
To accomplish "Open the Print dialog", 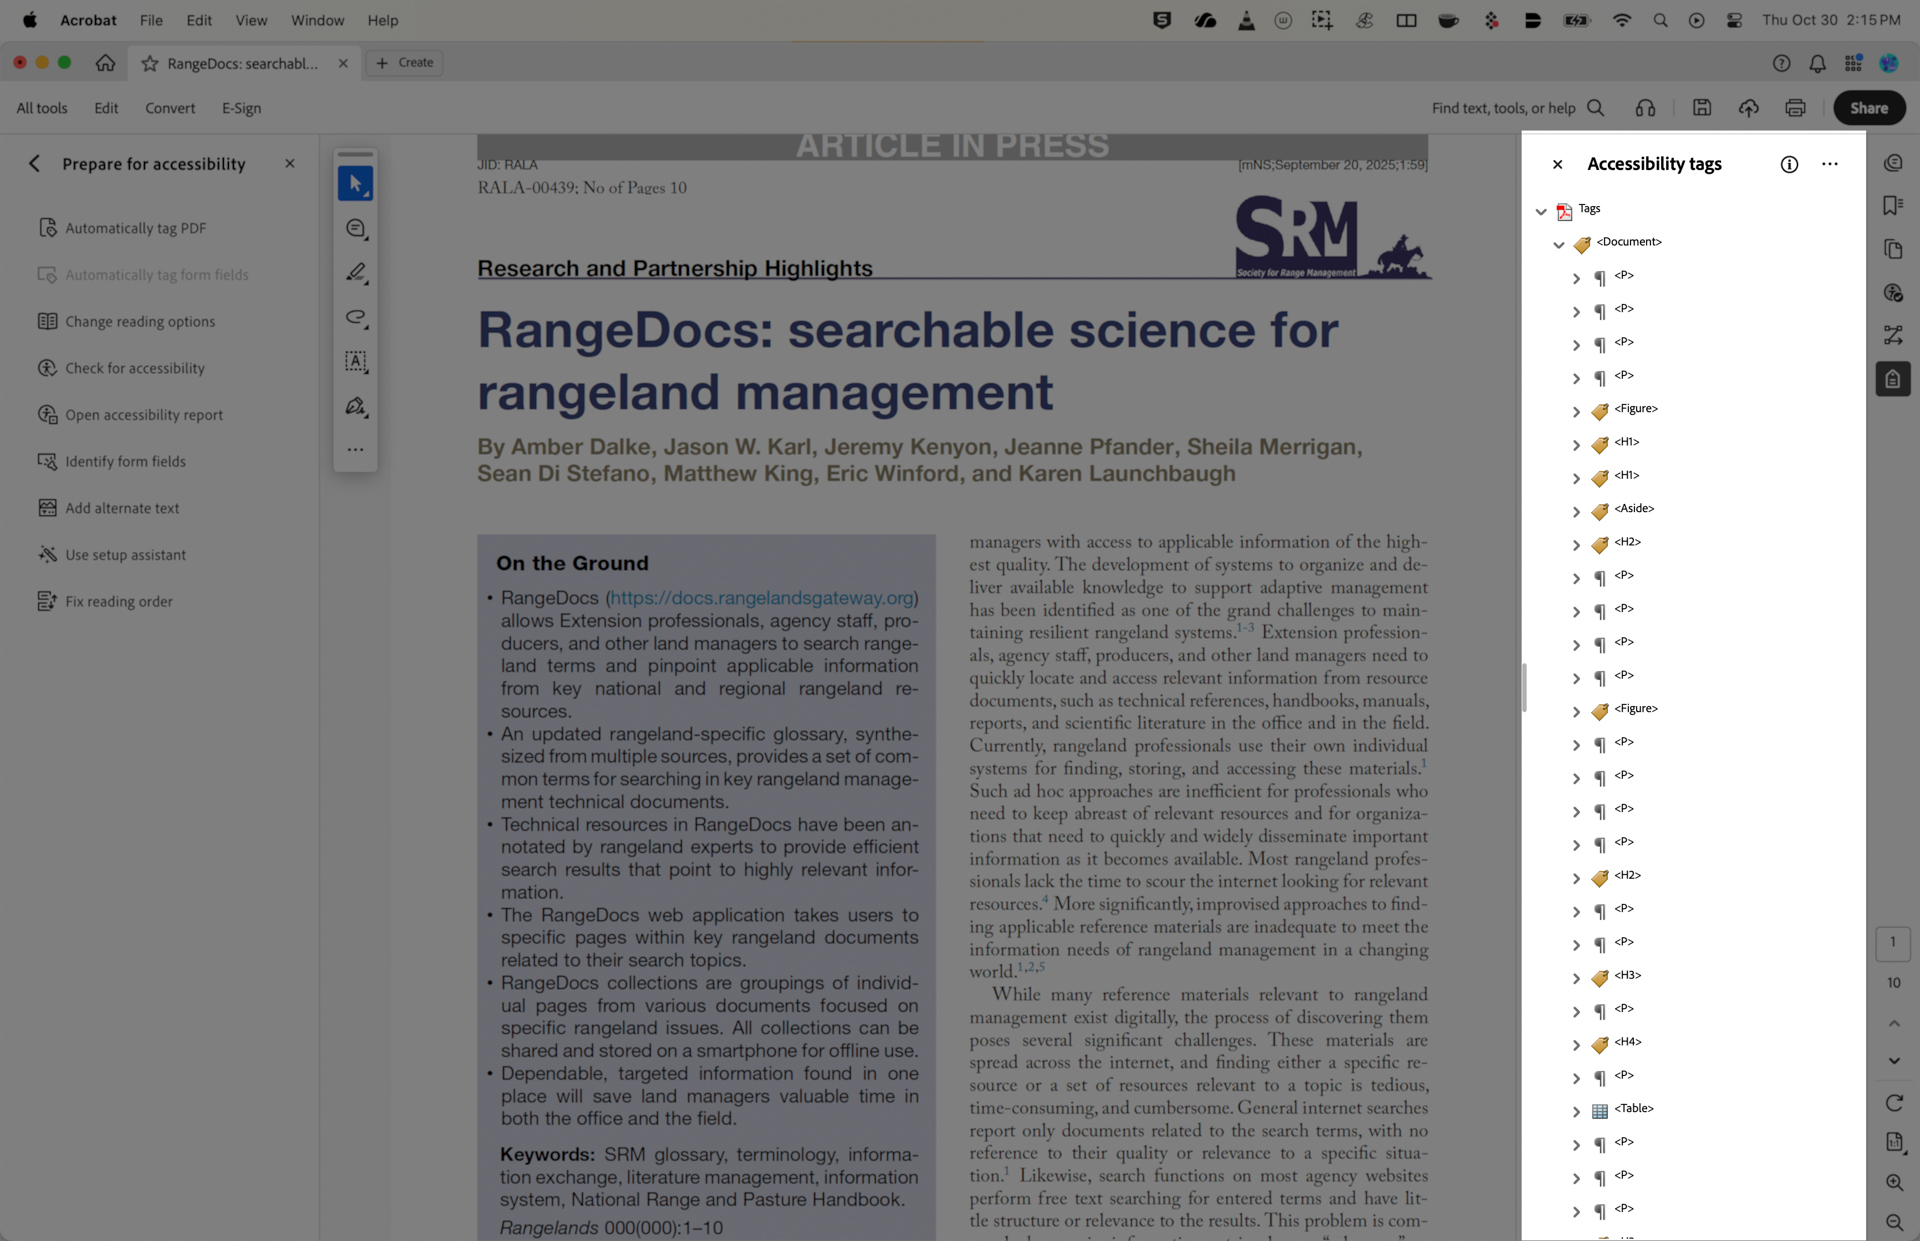I will (x=1795, y=108).
